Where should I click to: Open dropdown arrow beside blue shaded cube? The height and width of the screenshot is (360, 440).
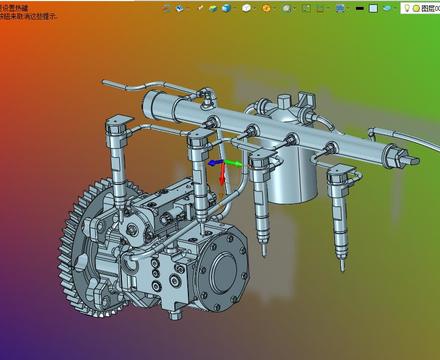click(x=235, y=9)
